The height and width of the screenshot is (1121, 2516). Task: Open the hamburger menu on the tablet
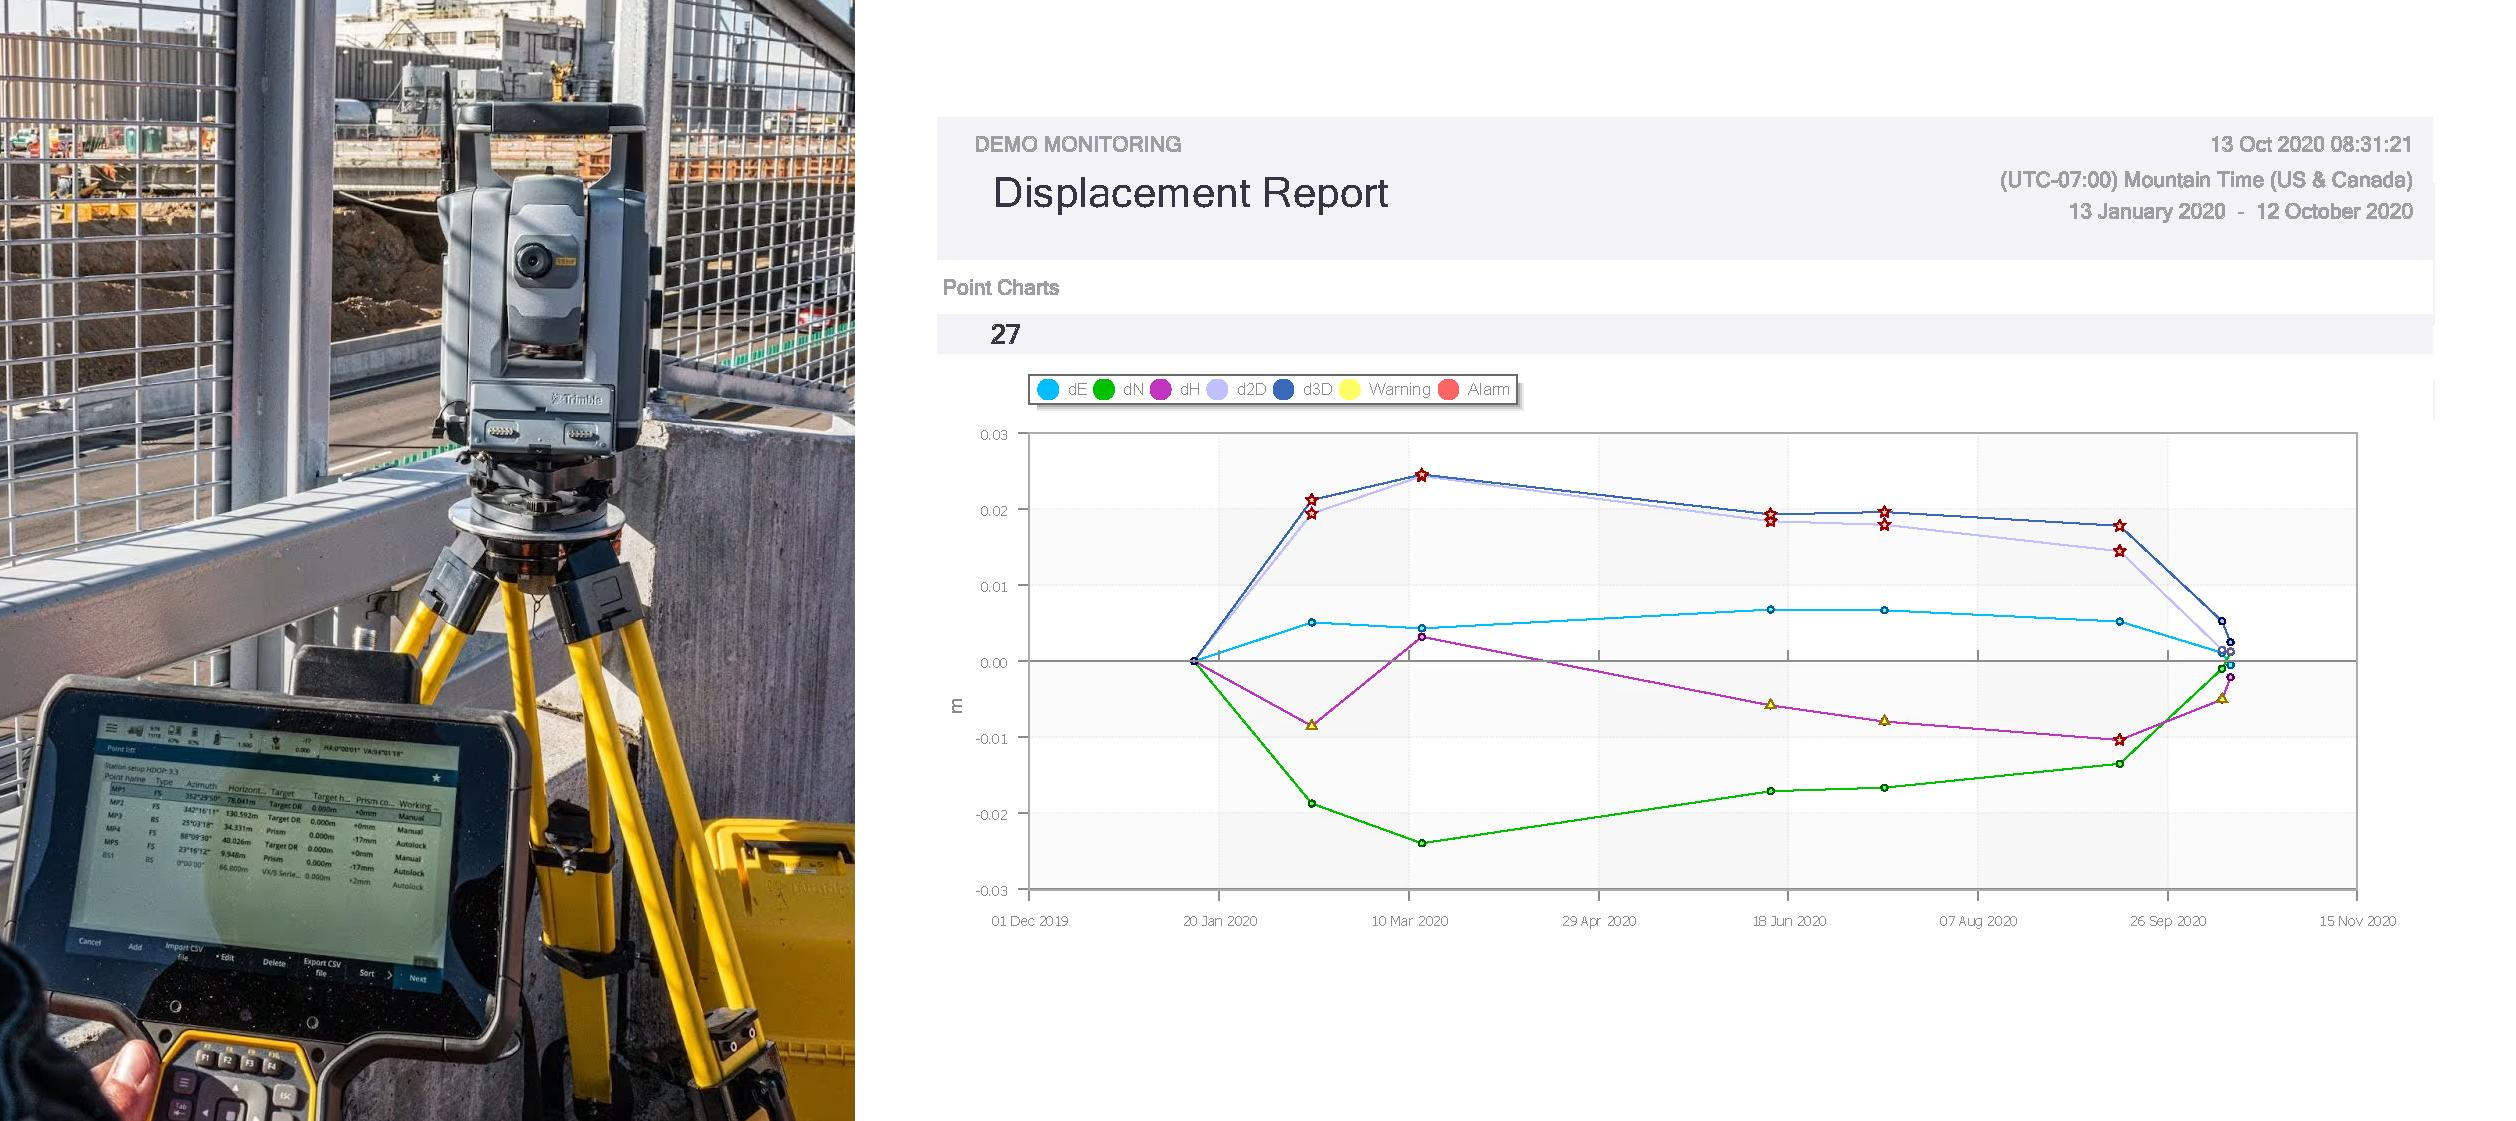pyautogui.click(x=111, y=728)
